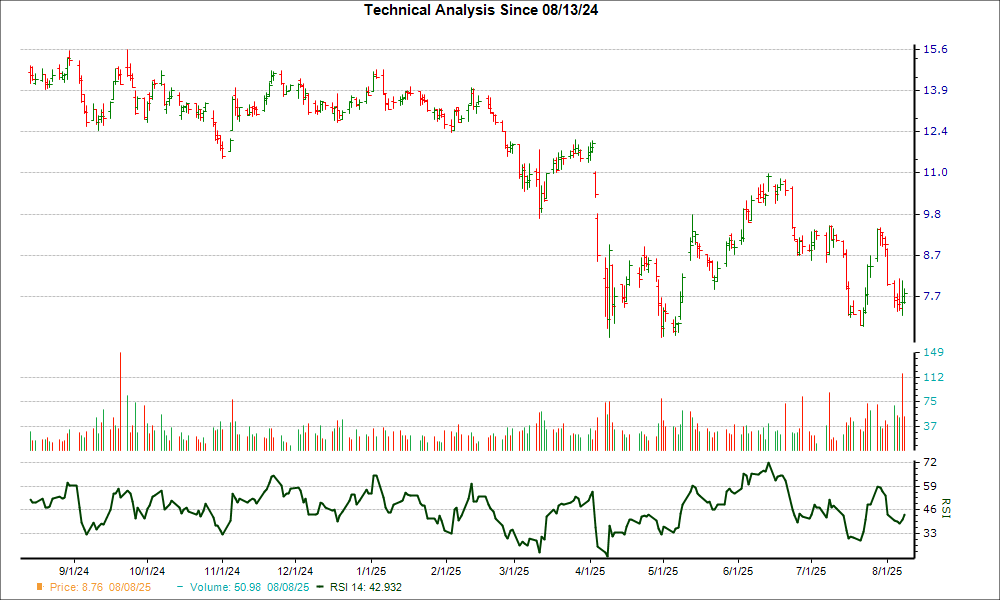Click the 46 RSI axis label
This screenshot has width=1000, height=600.
[x=930, y=509]
